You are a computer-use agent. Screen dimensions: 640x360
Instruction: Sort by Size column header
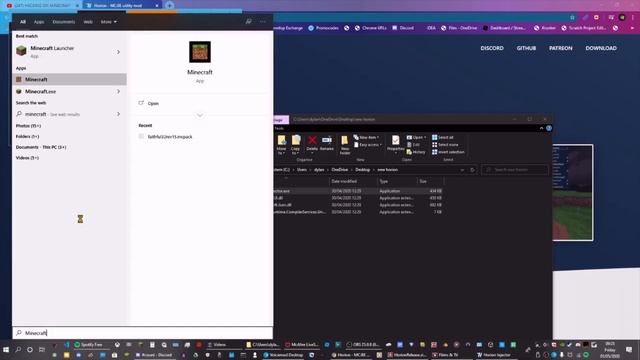[430, 181]
